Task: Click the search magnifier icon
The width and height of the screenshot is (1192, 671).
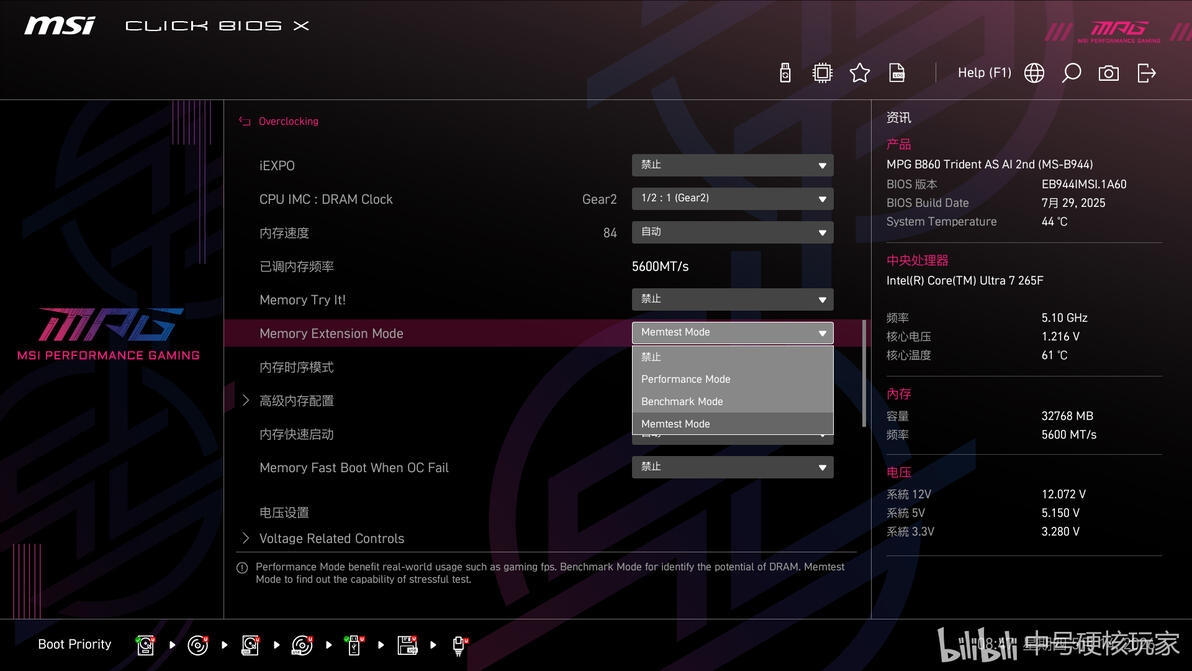Action: point(1071,73)
